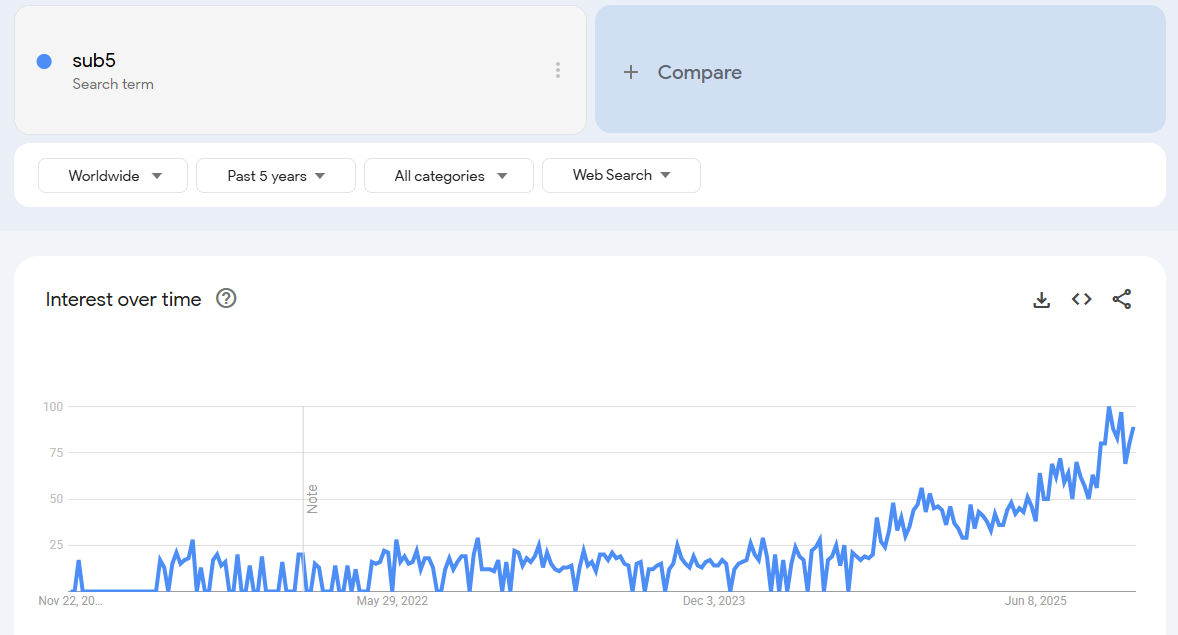Open the All categories dropdown
Screen dimensions: 1178x635
449,176
